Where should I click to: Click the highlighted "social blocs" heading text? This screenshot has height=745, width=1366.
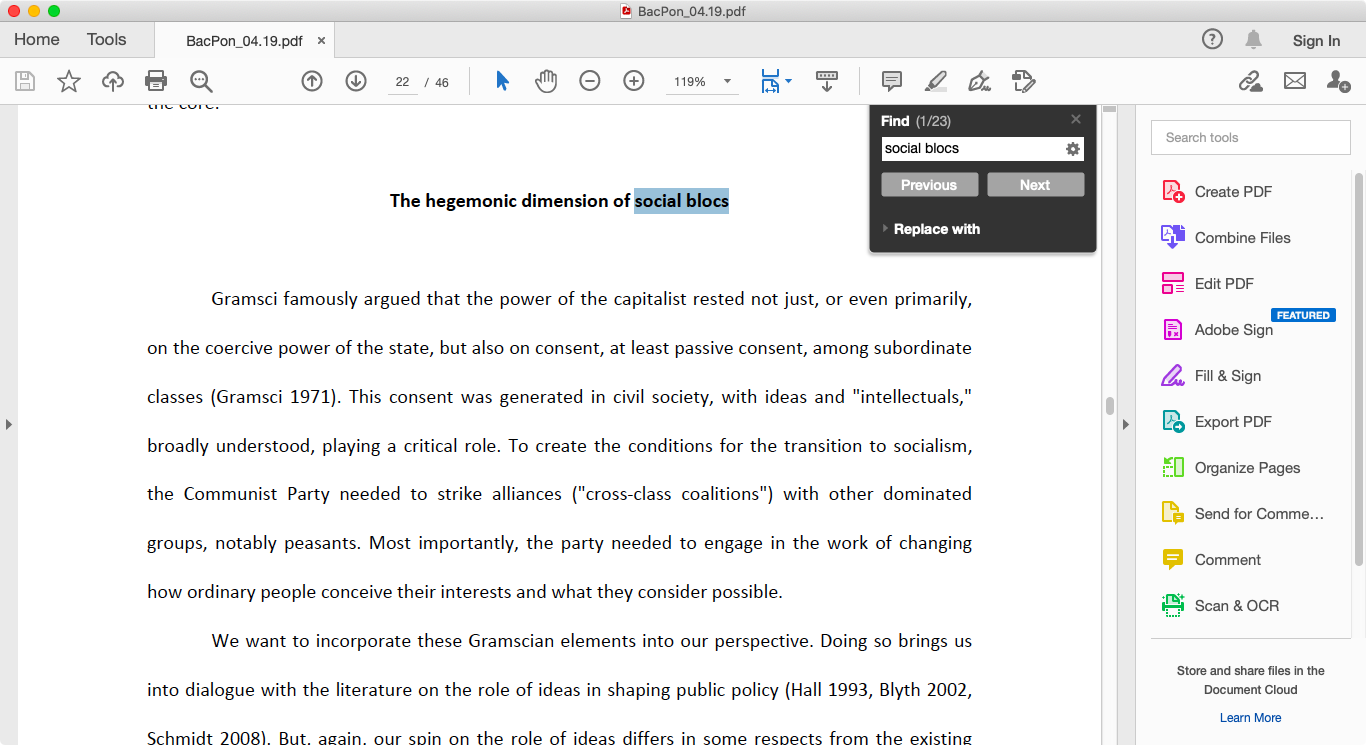(x=682, y=201)
